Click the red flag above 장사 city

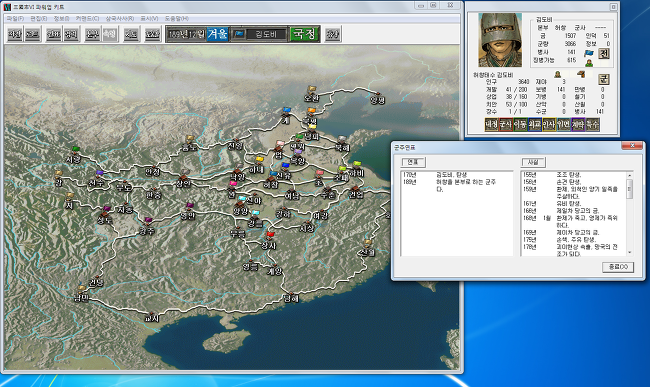270,235
